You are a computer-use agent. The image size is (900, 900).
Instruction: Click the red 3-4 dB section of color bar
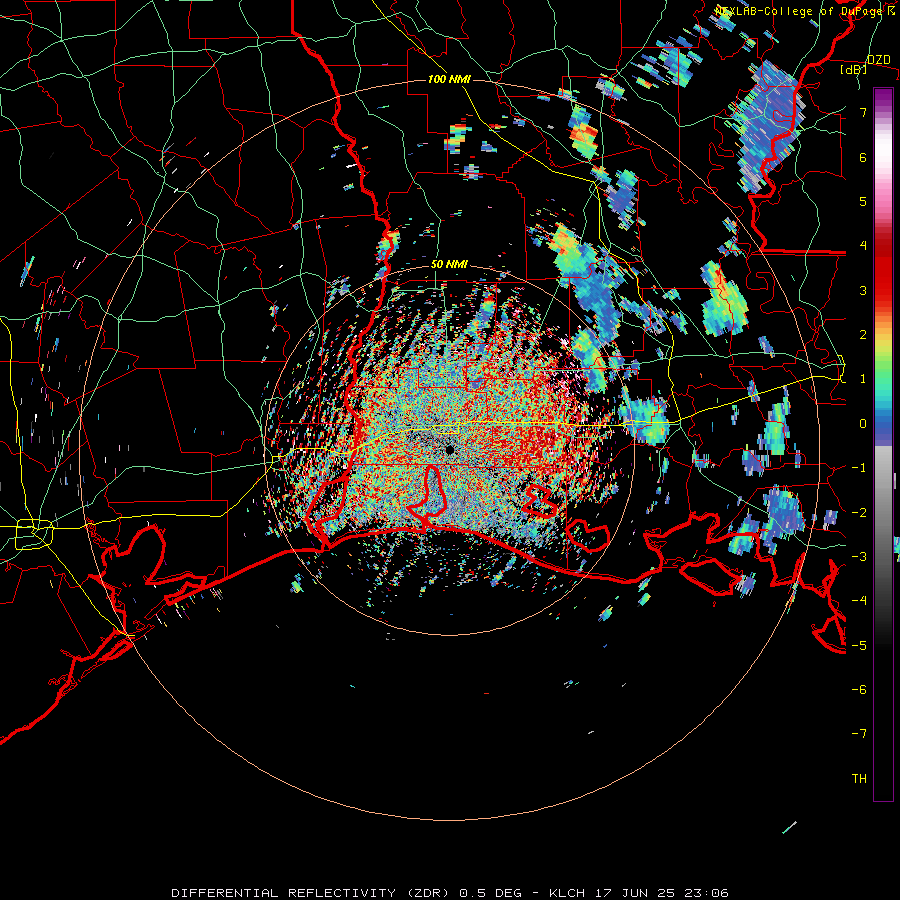coord(883,268)
